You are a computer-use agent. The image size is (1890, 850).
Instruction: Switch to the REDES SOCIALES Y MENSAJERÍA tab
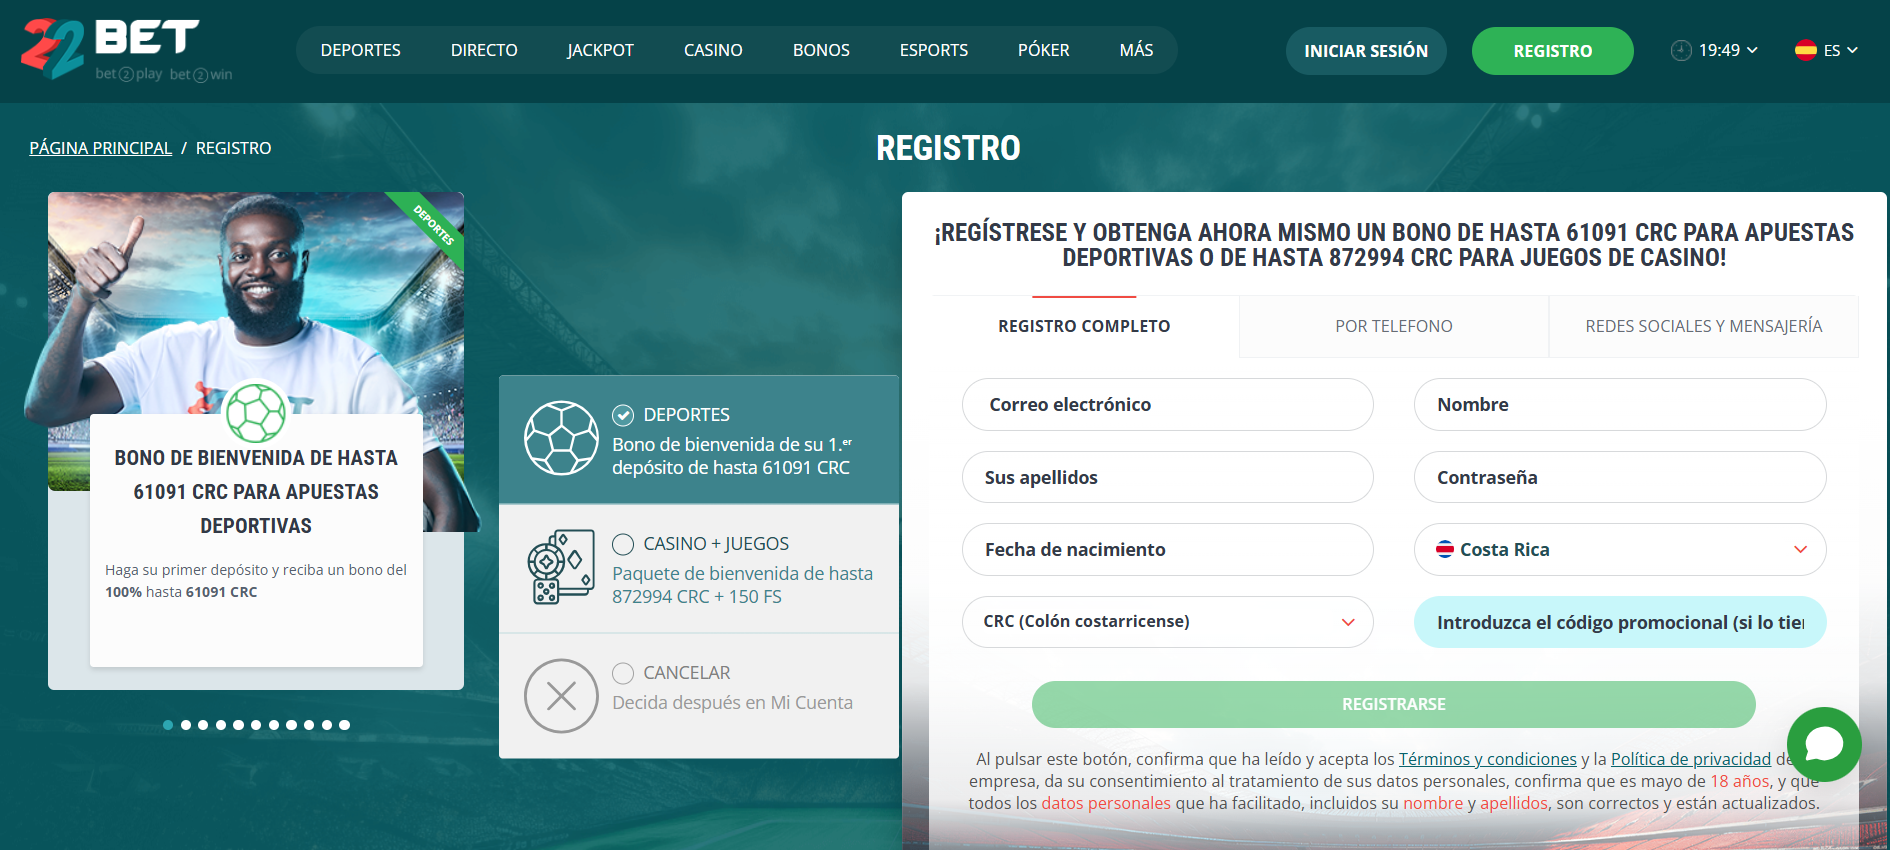pos(1704,326)
